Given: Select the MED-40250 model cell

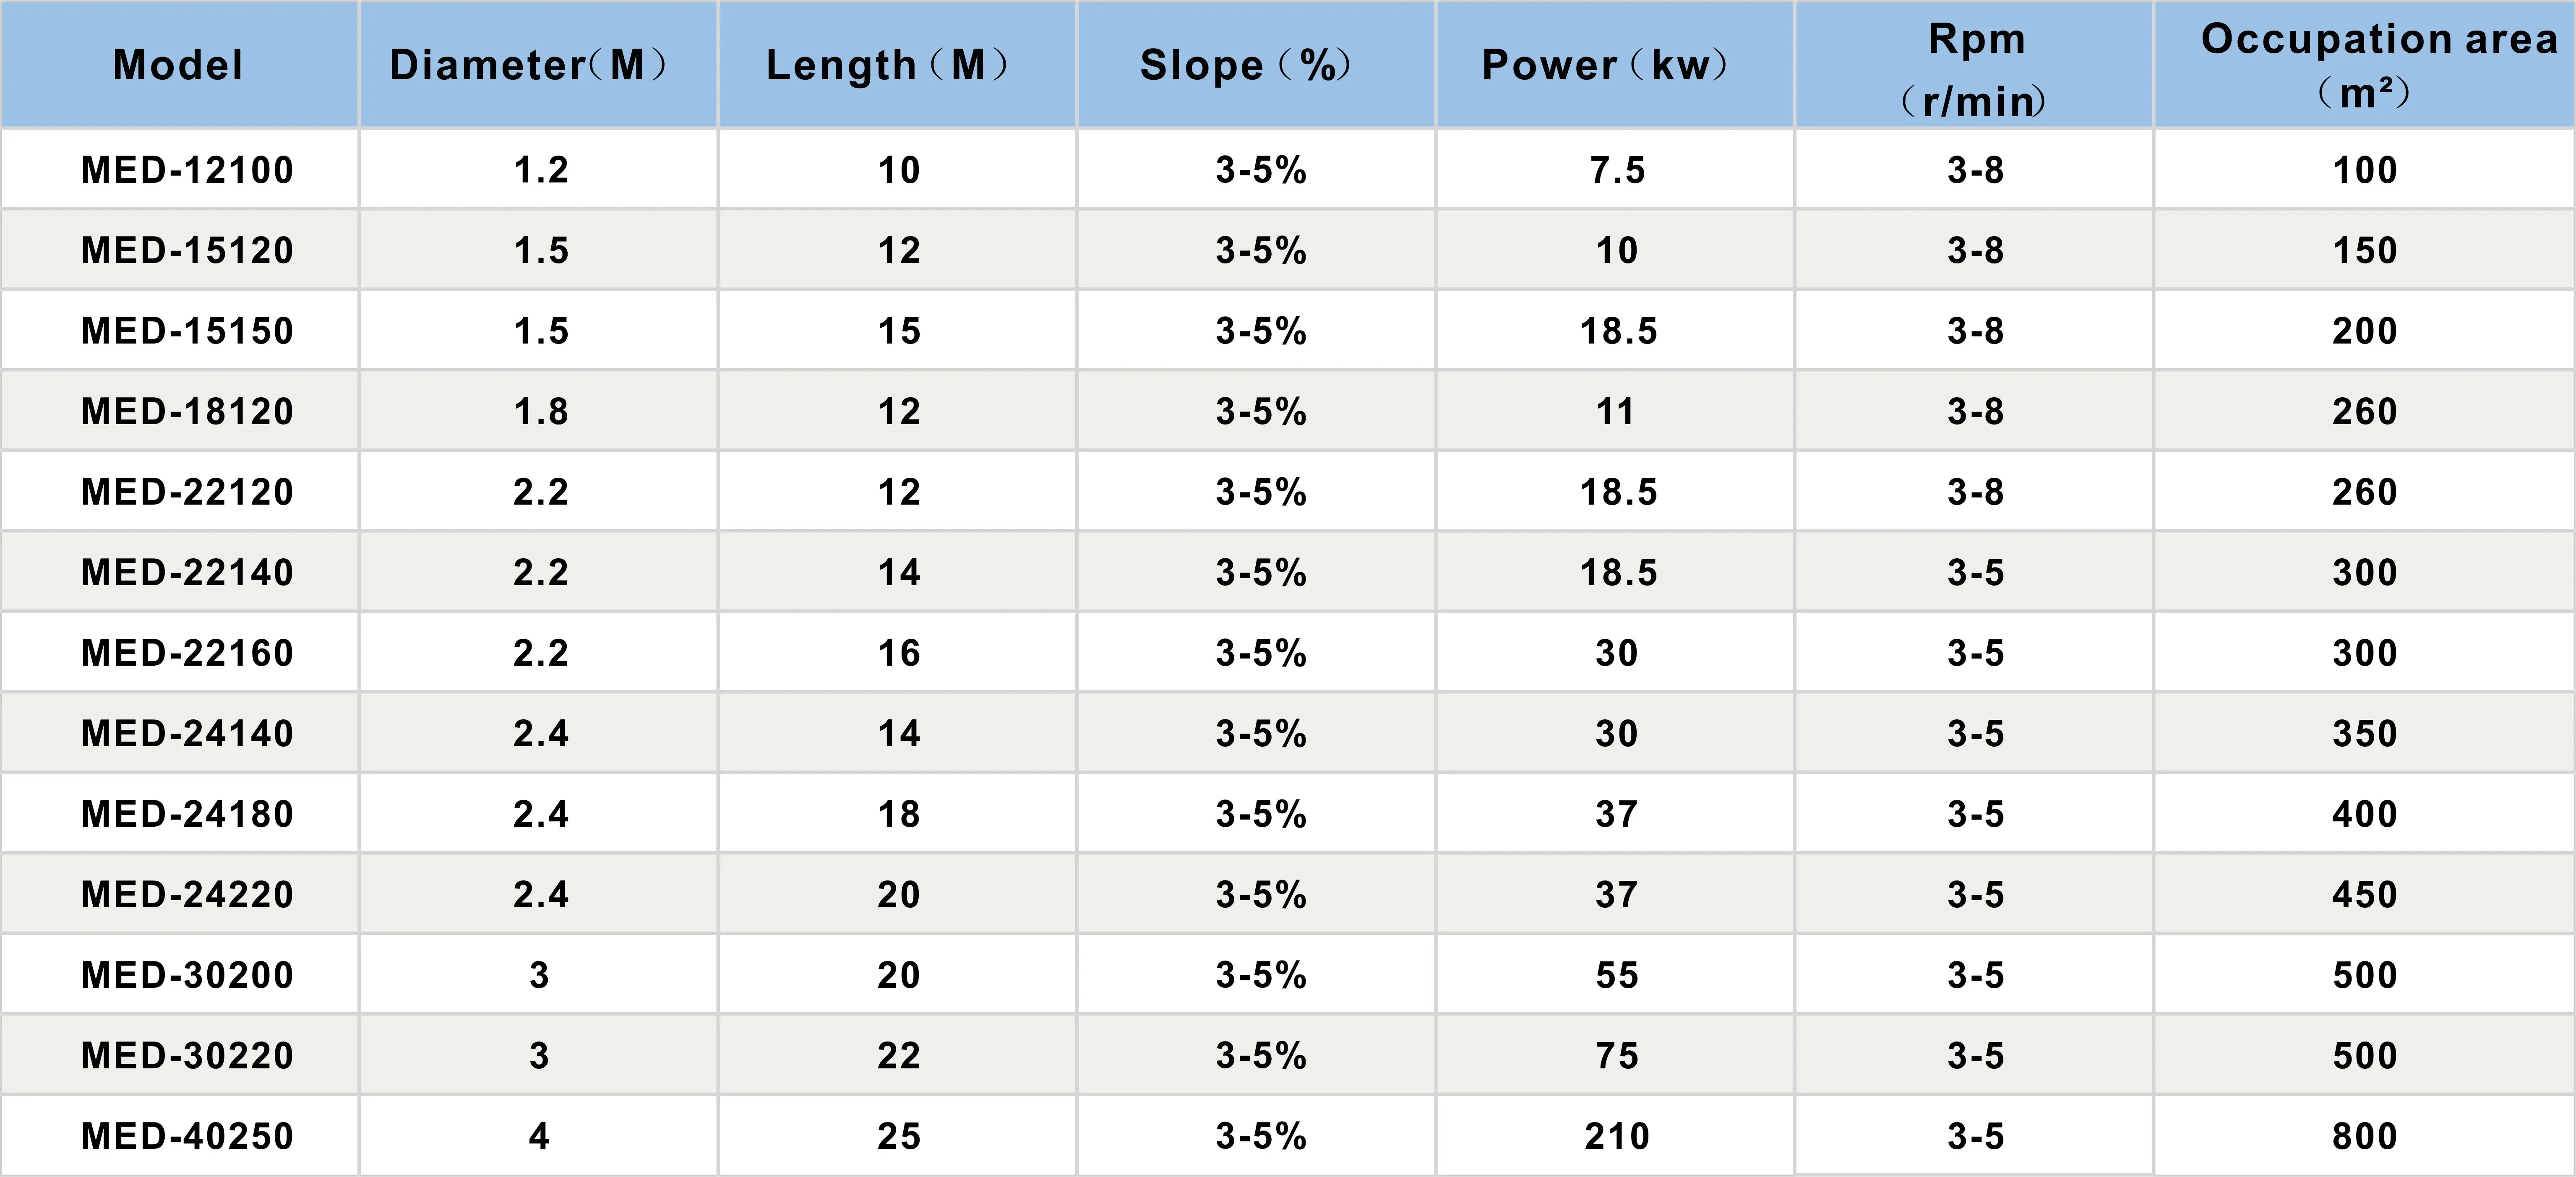Looking at the screenshot, I should [187, 1136].
